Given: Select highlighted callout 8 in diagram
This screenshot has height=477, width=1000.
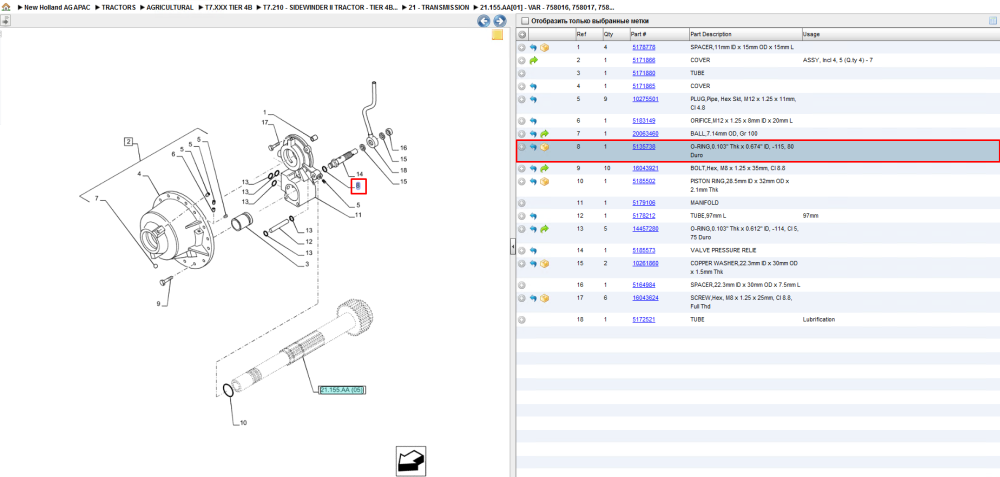Looking at the screenshot, I should [x=358, y=186].
